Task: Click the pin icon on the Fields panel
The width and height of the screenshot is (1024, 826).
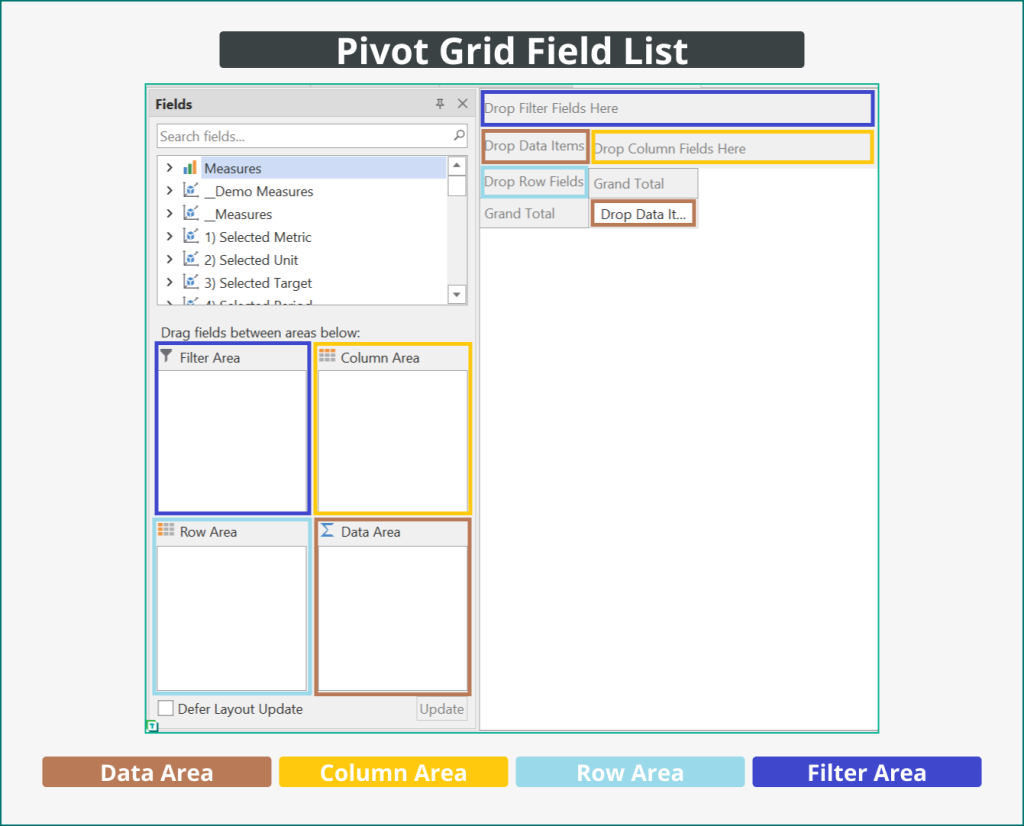Action: tap(440, 103)
